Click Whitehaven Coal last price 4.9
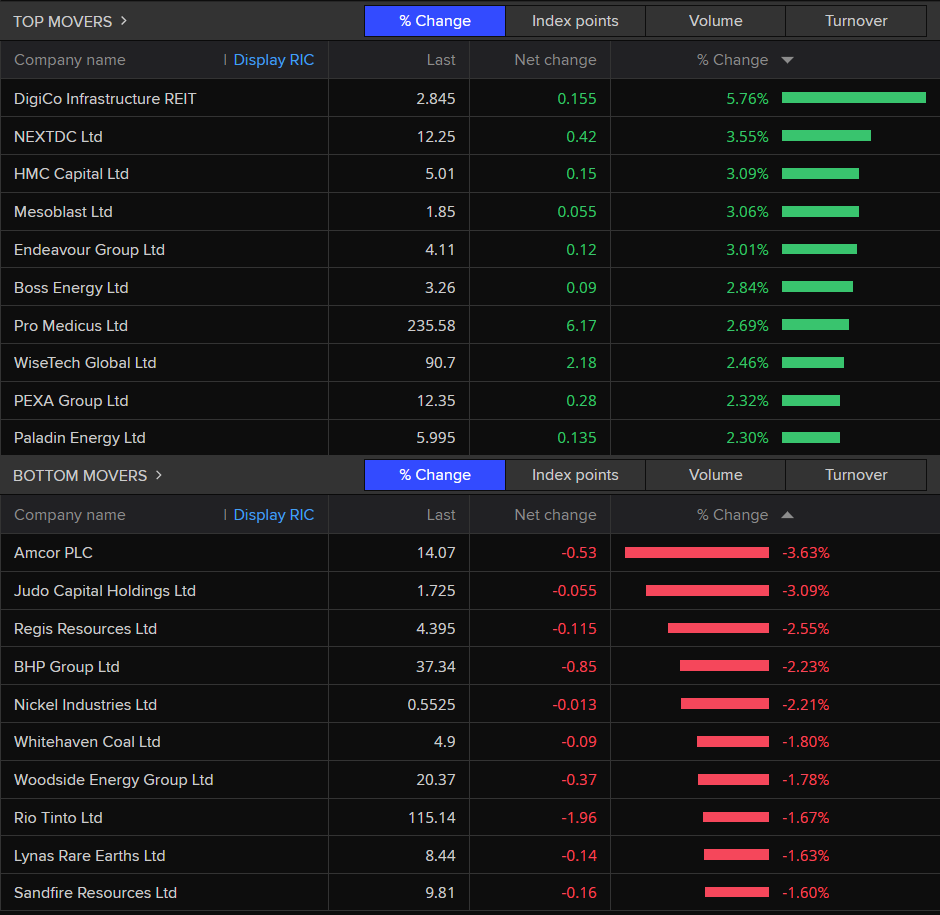The width and height of the screenshot is (940, 915). pos(445,742)
